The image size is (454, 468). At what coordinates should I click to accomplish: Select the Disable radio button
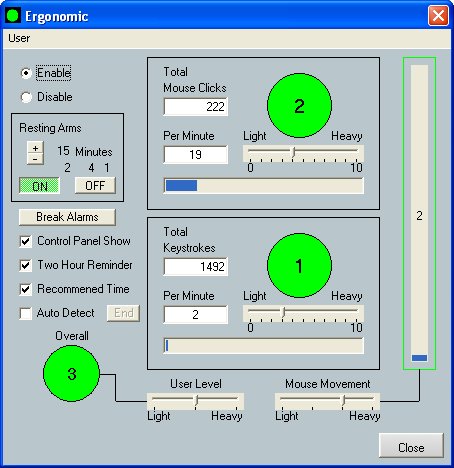point(26,97)
